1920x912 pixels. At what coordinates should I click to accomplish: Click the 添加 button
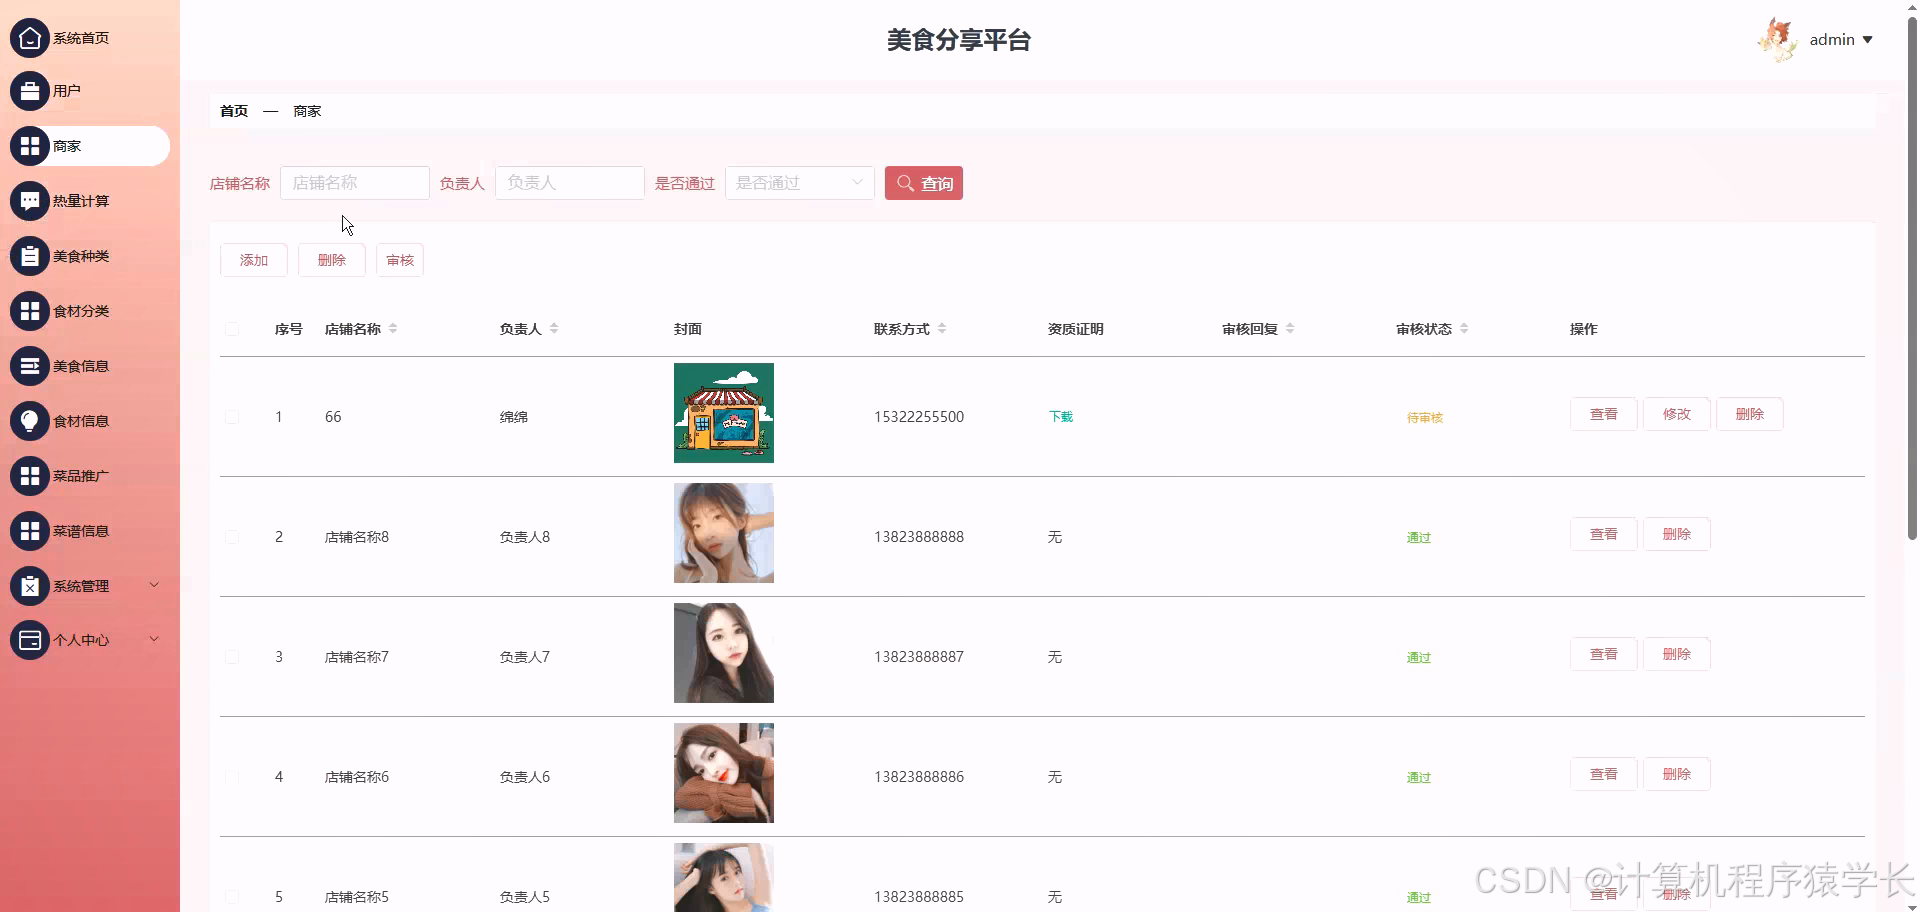click(254, 260)
